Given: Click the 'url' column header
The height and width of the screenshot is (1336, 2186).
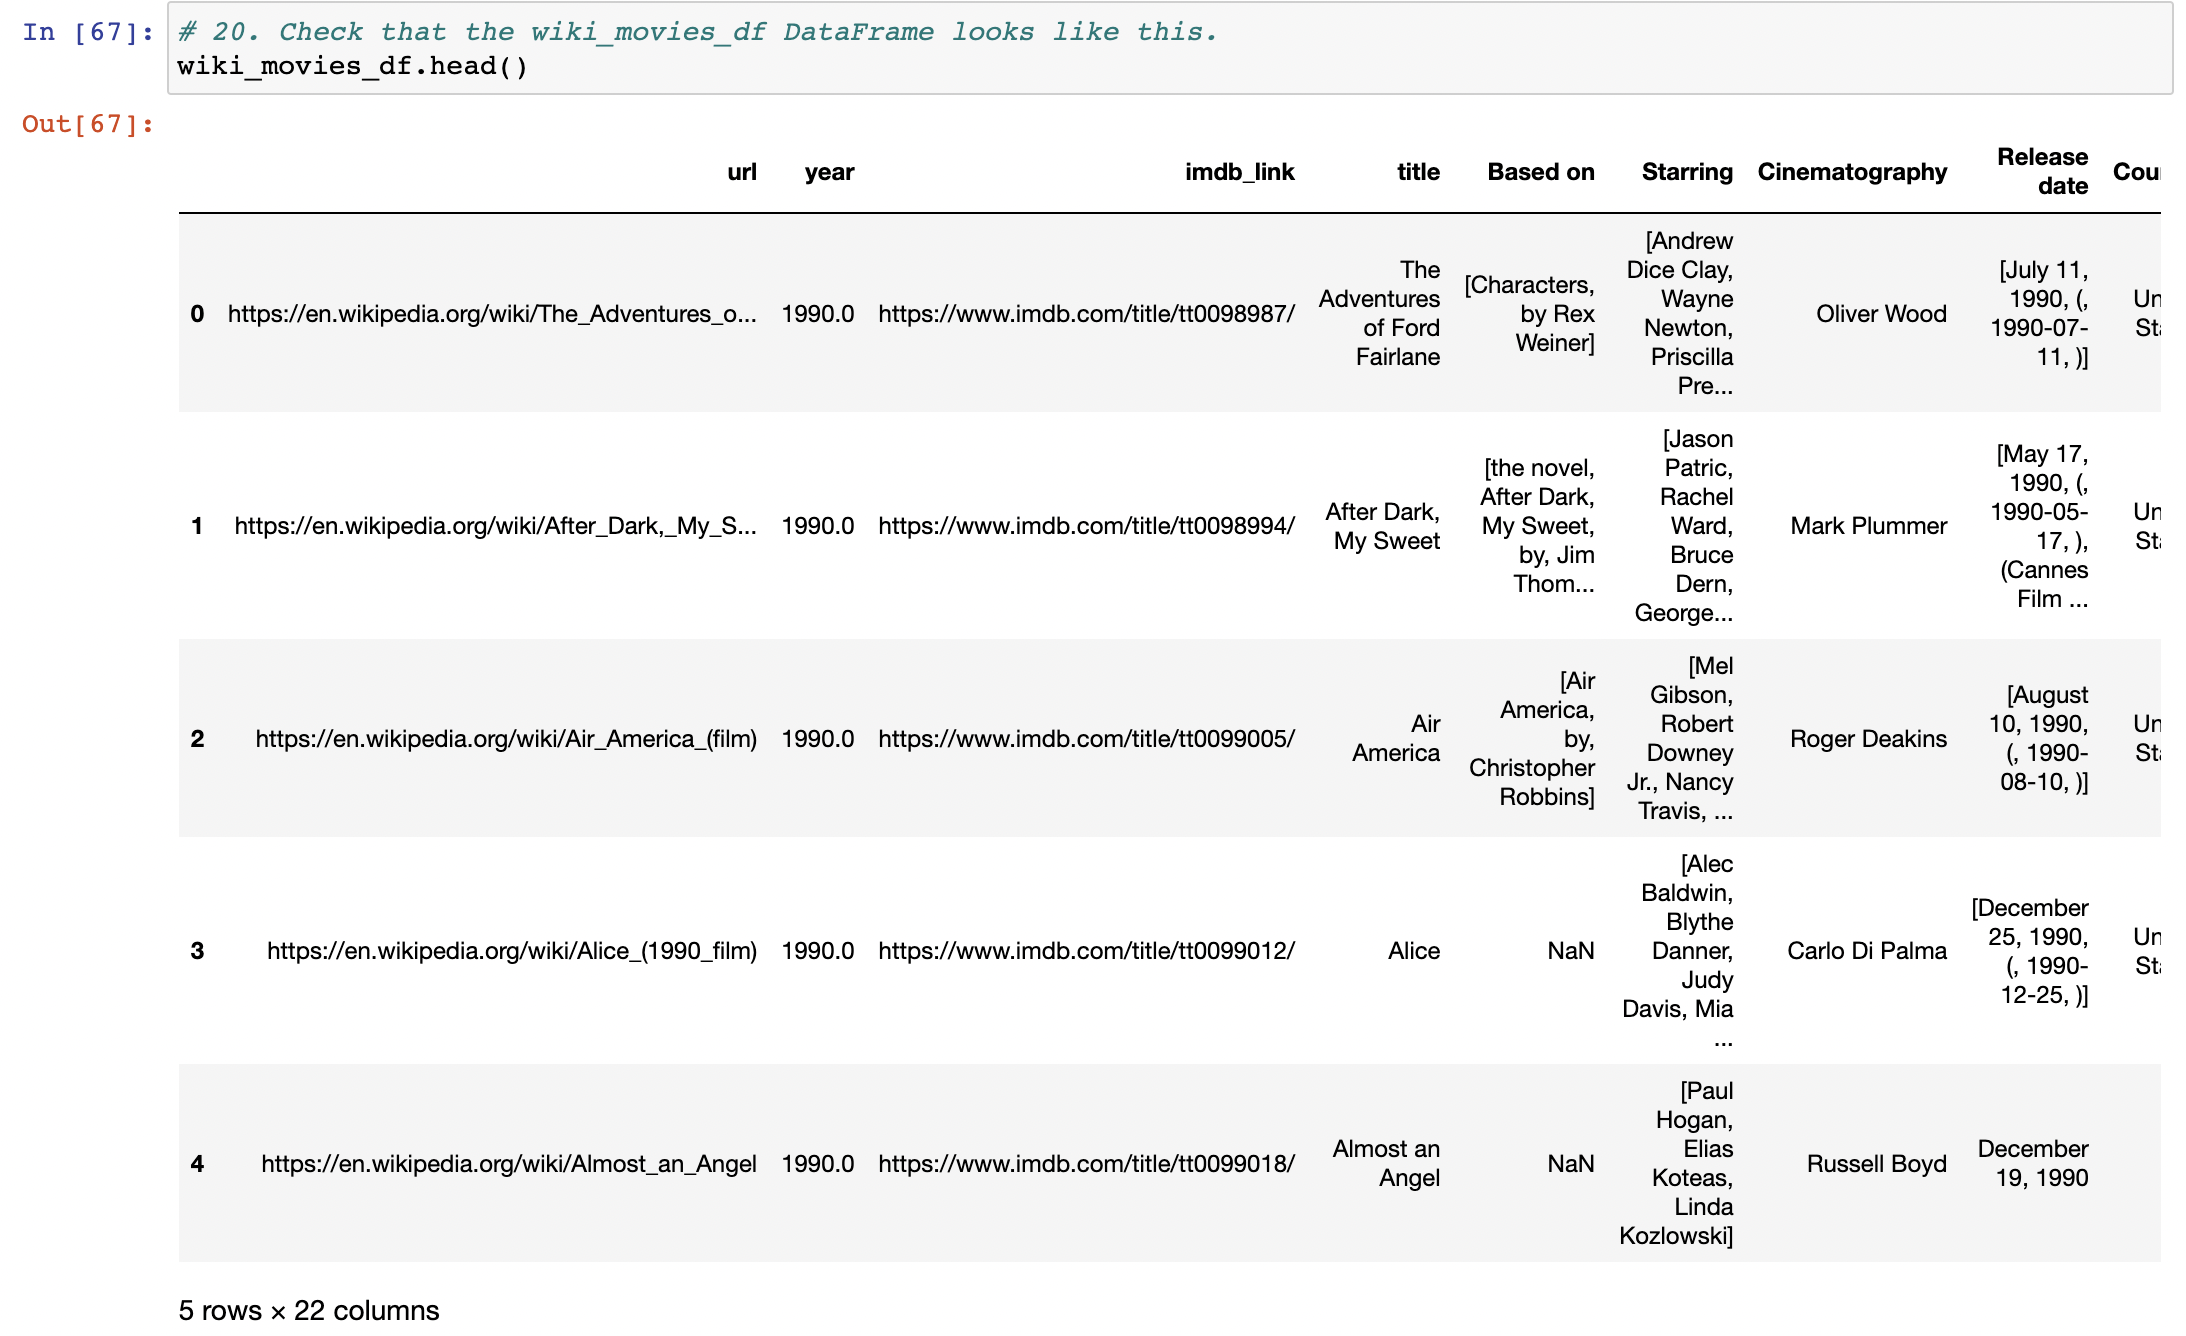Looking at the screenshot, I should click(742, 172).
